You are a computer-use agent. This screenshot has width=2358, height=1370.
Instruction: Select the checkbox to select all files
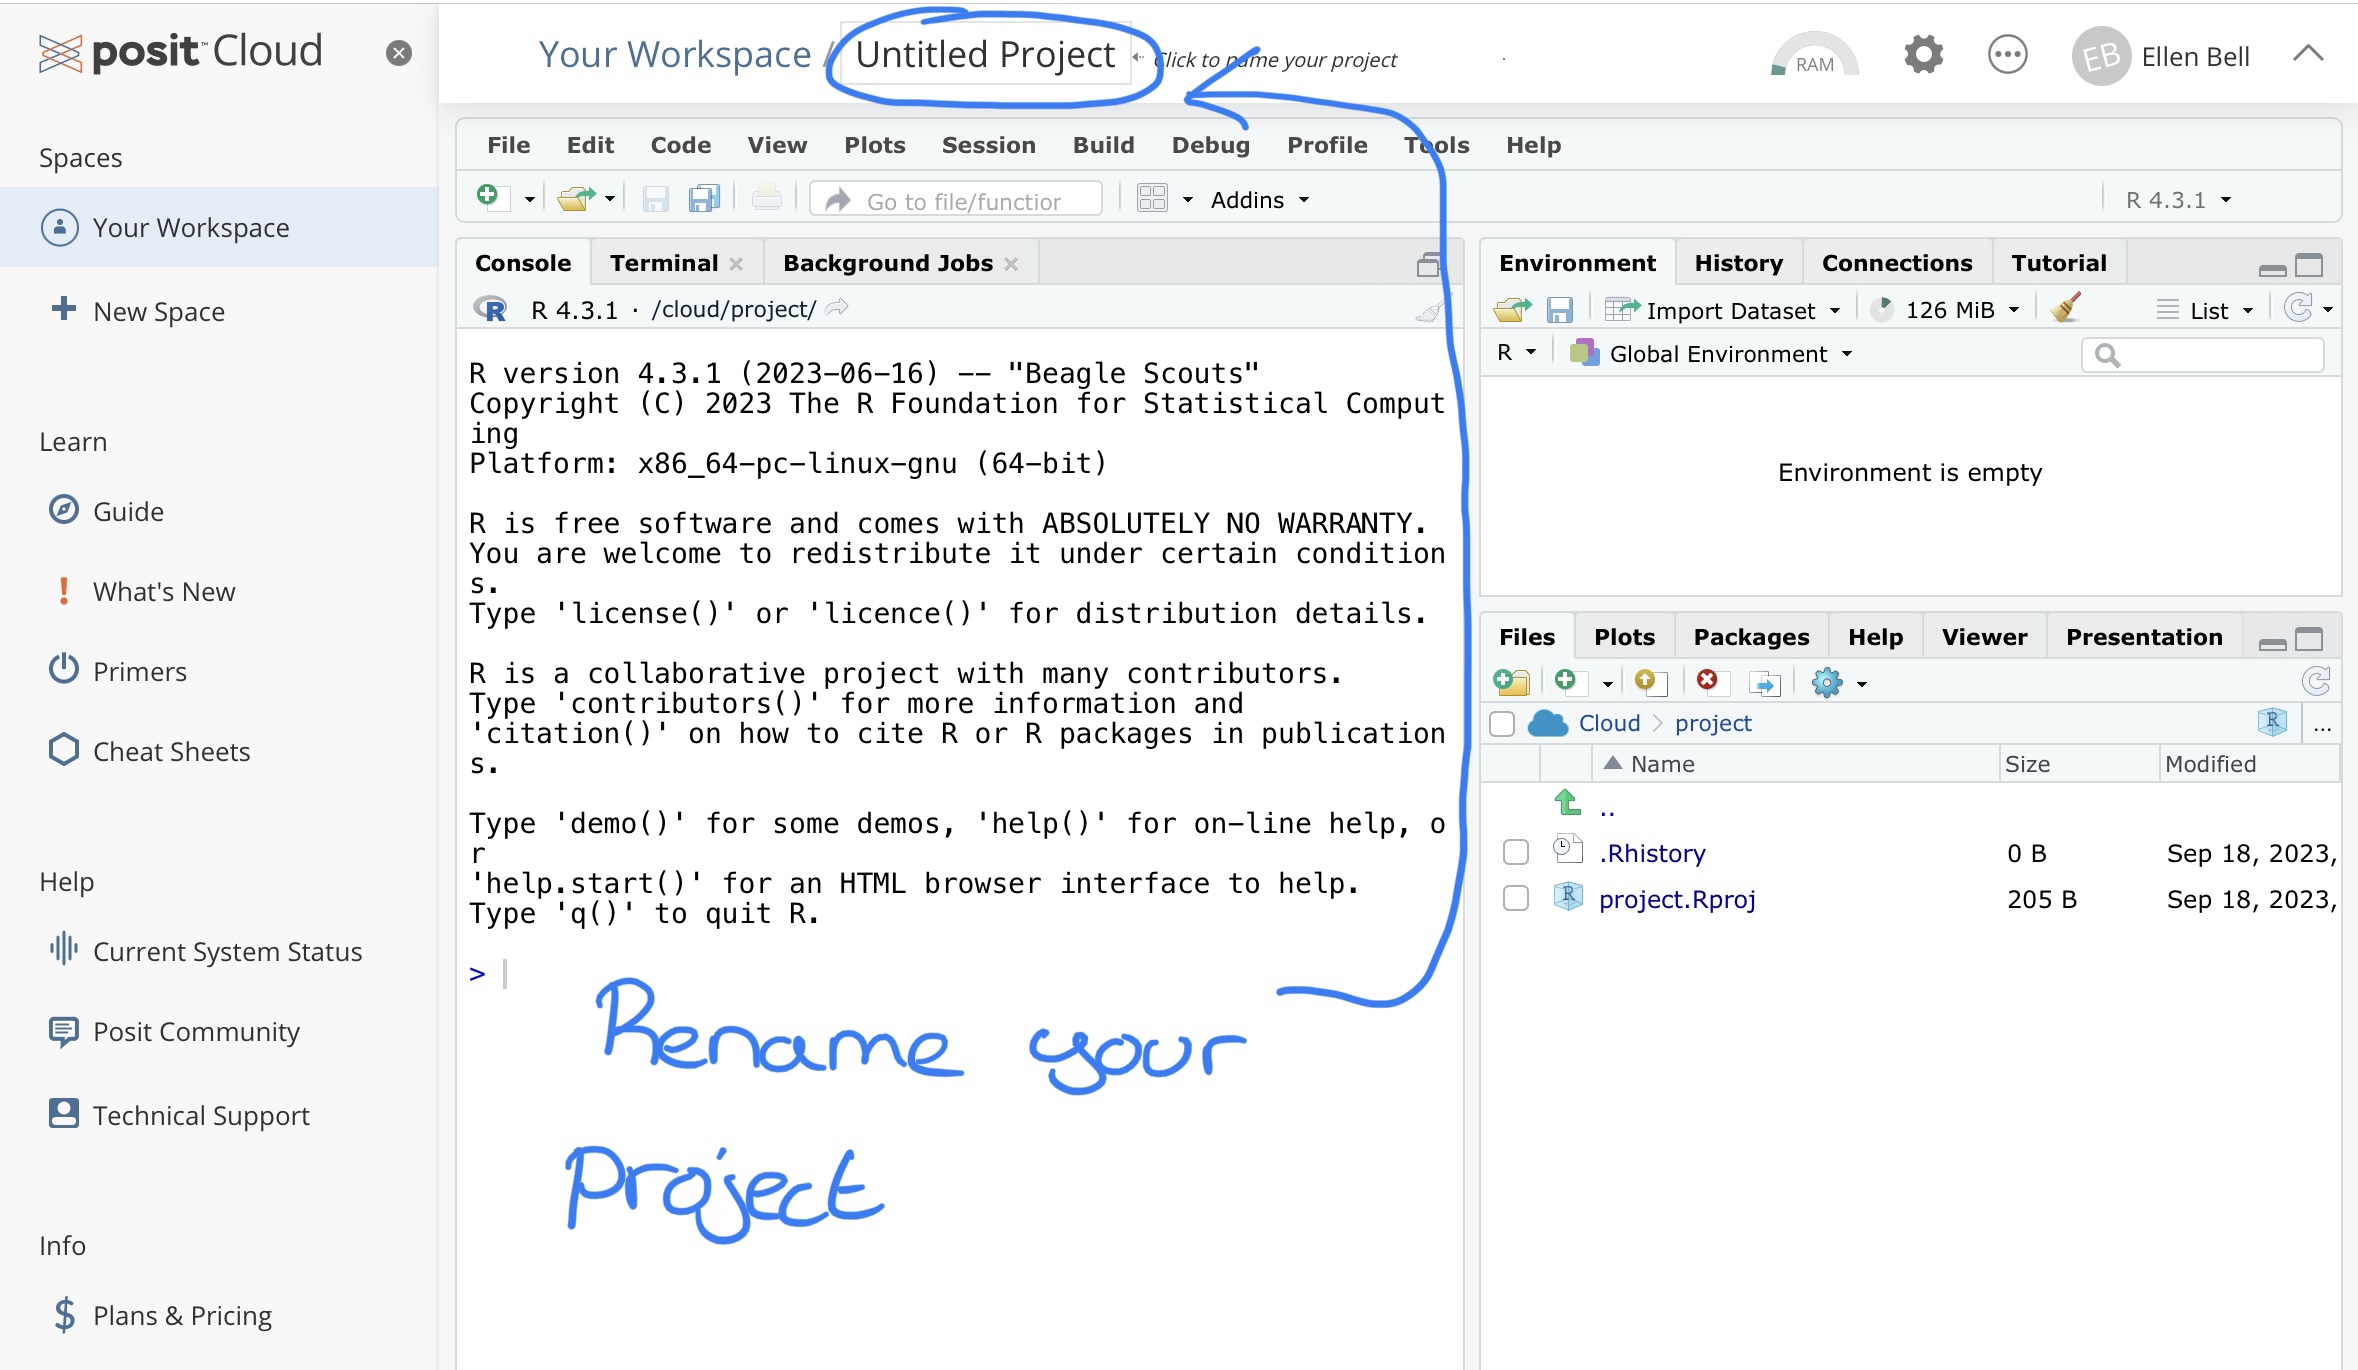point(1502,723)
